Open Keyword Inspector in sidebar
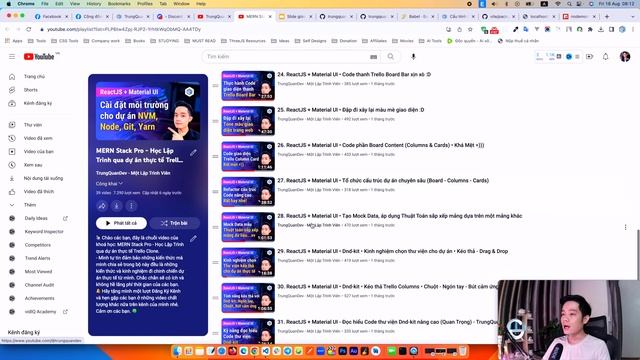This screenshot has width=640, height=360. point(44,231)
